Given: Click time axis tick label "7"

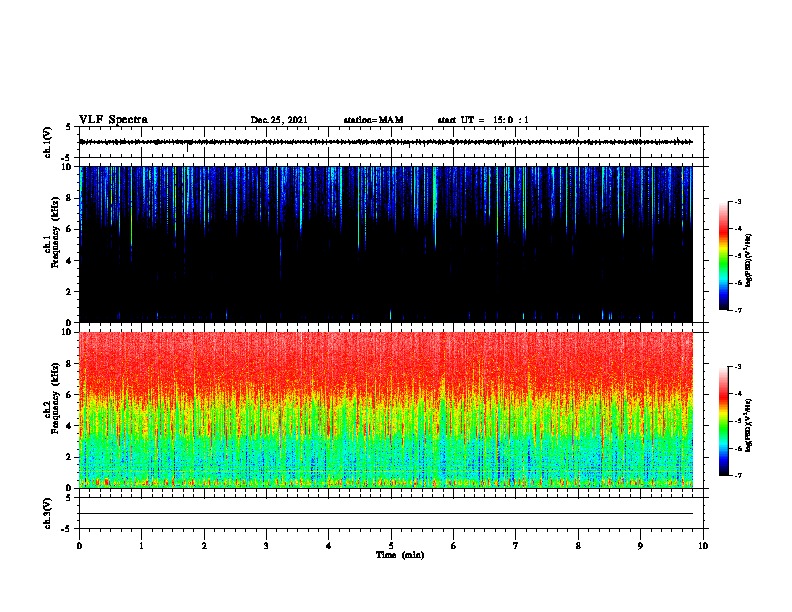Looking at the screenshot, I should 516,546.
